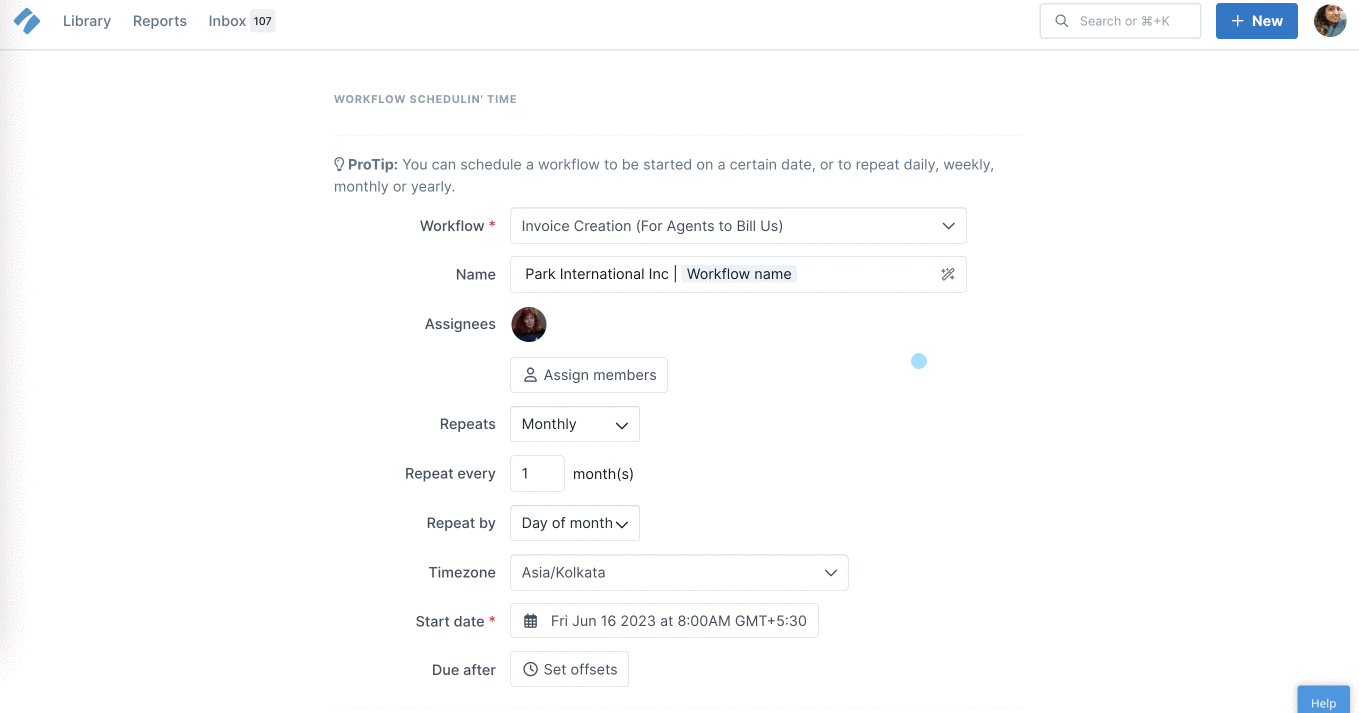1359x713 pixels.
Task: Open the Library menu
Action: [x=87, y=21]
